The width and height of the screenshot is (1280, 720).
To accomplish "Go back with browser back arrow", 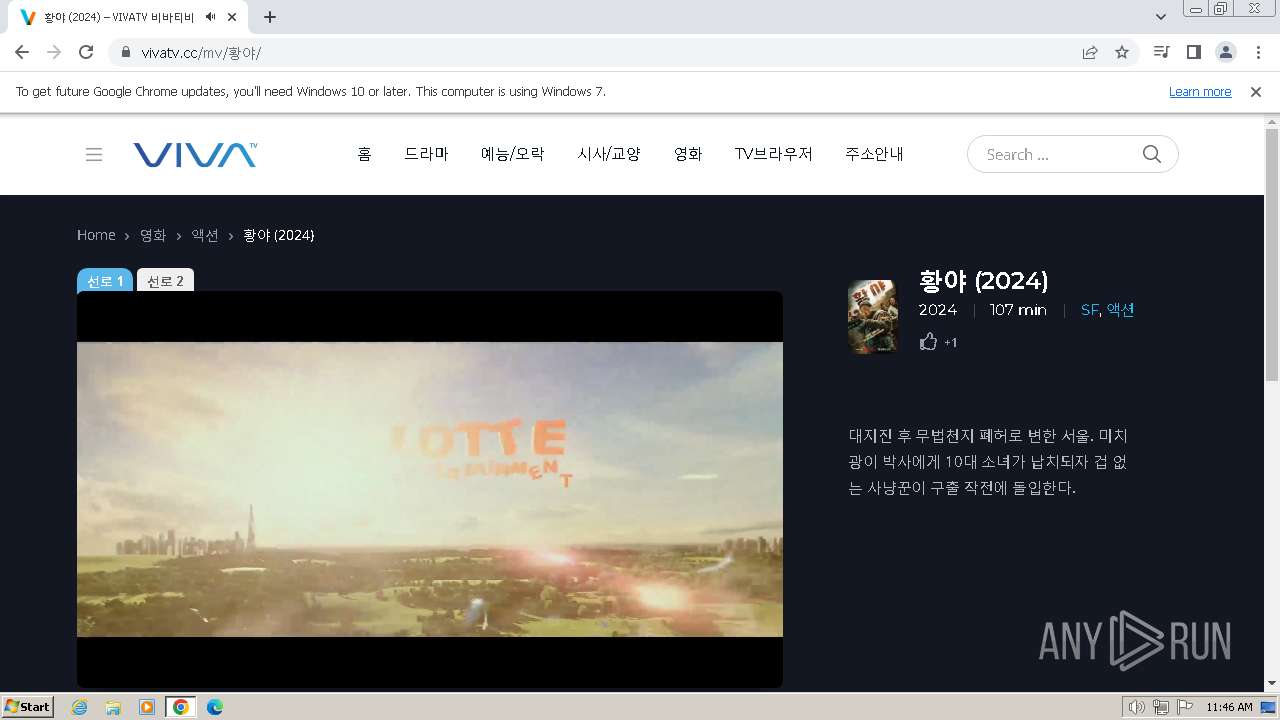I will click(x=22, y=52).
